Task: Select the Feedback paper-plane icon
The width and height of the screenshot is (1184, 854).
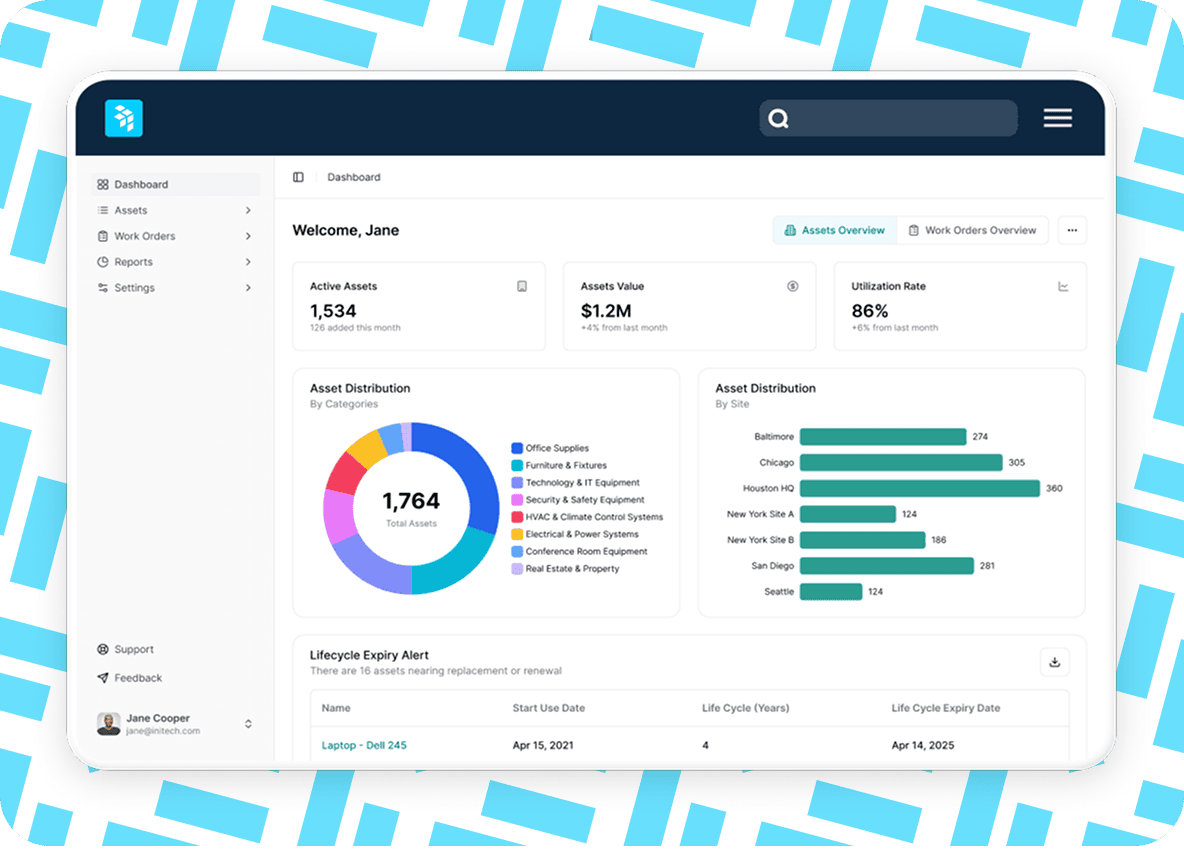Action: pos(103,678)
